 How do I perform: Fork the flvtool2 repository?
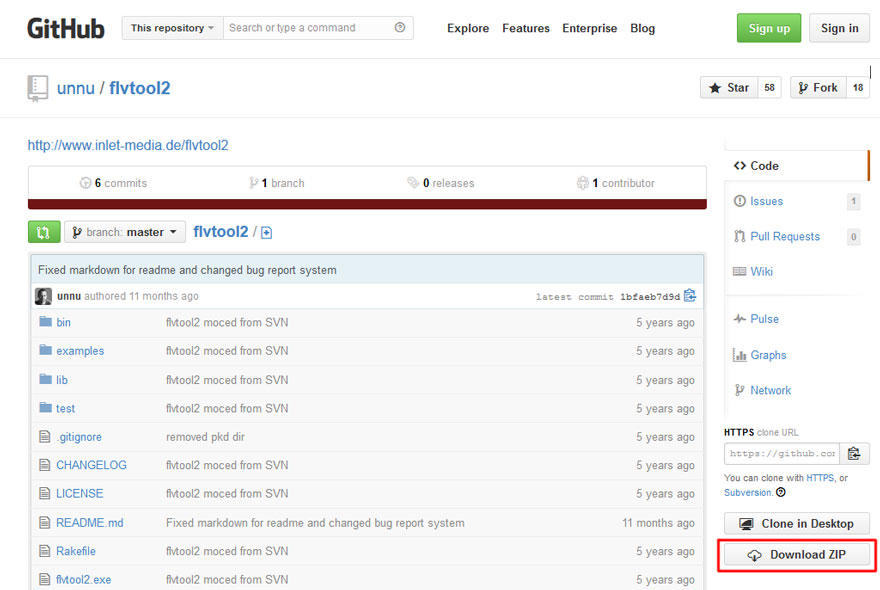[818, 88]
